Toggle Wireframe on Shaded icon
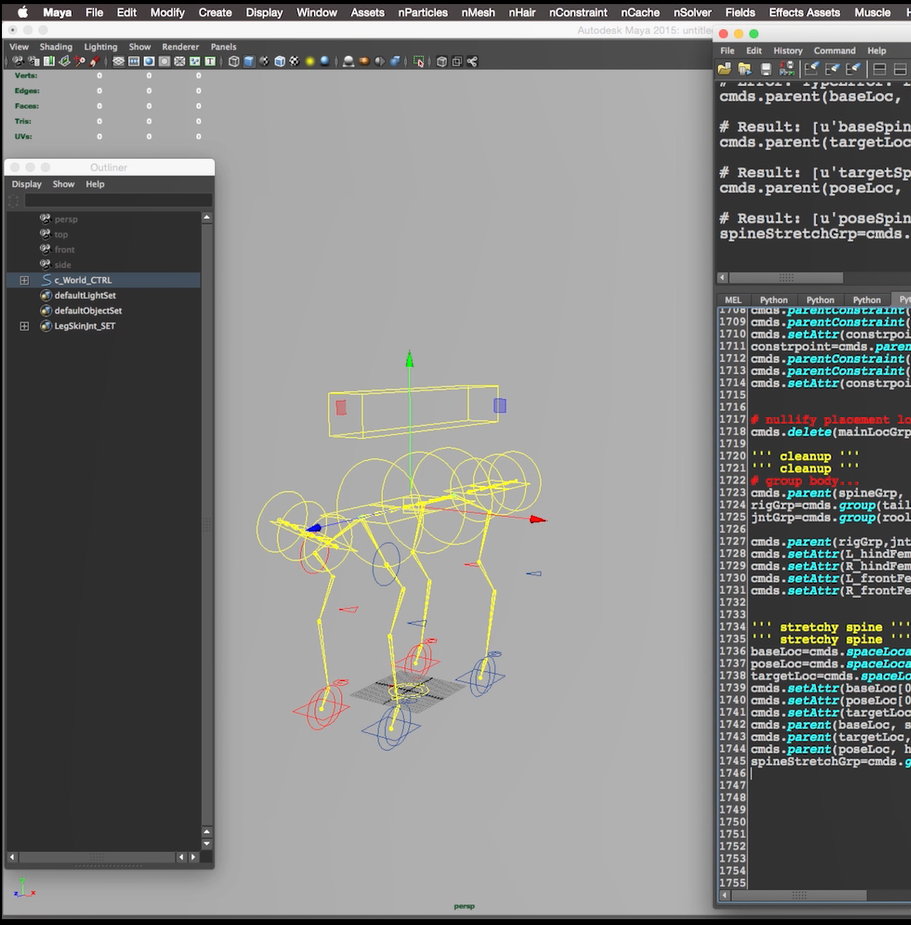The height and width of the screenshot is (925, 911). click(280, 61)
